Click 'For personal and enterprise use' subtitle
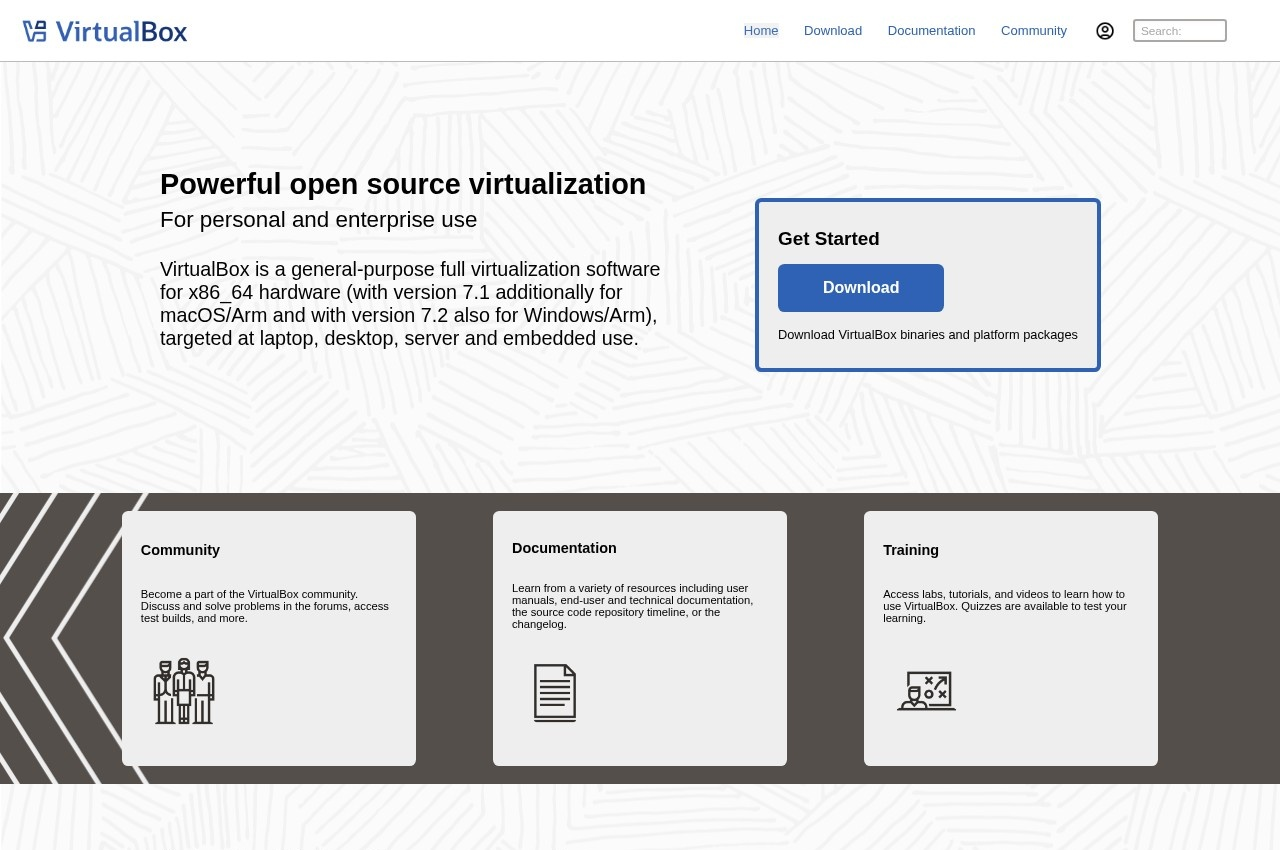The image size is (1280, 850). [319, 220]
